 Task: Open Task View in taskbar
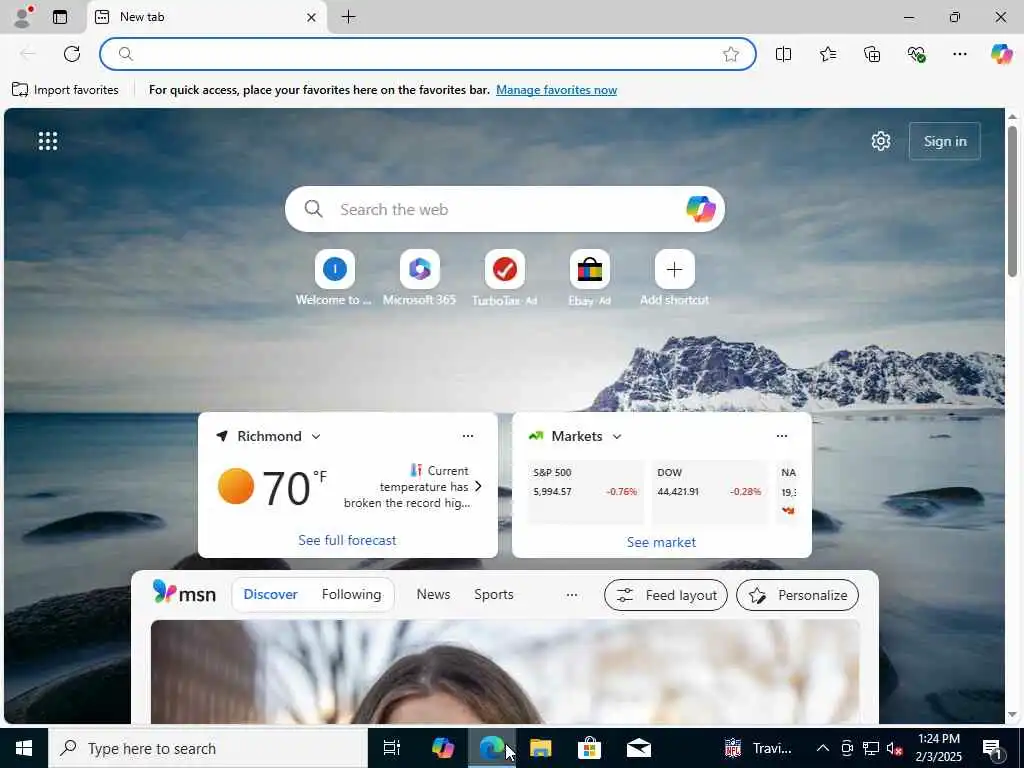(x=392, y=748)
